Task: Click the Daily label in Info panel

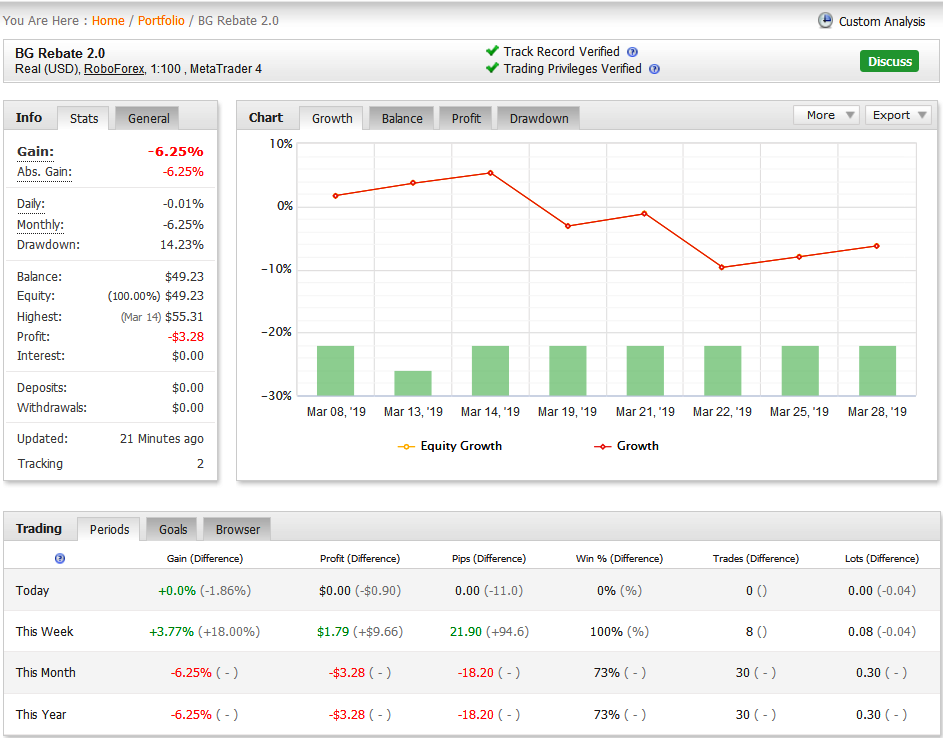Action: point(31,204)
